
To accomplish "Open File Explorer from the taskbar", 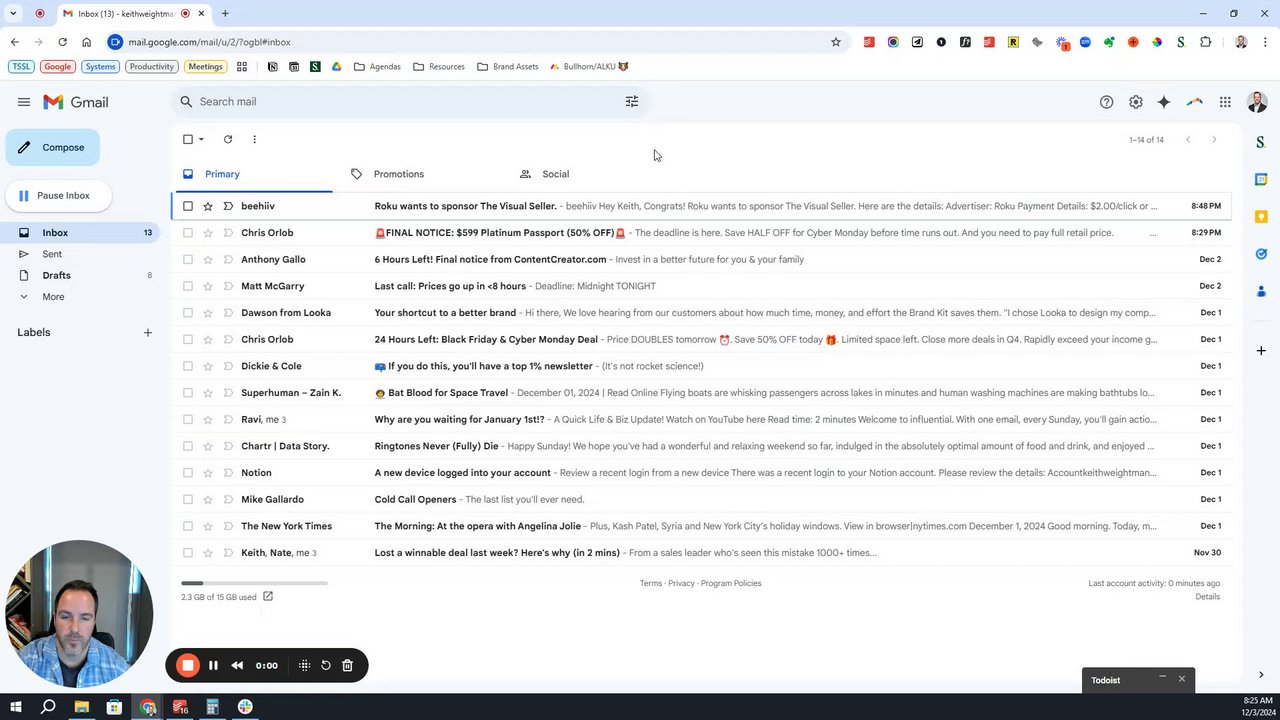I will click(x=81, y=707).
